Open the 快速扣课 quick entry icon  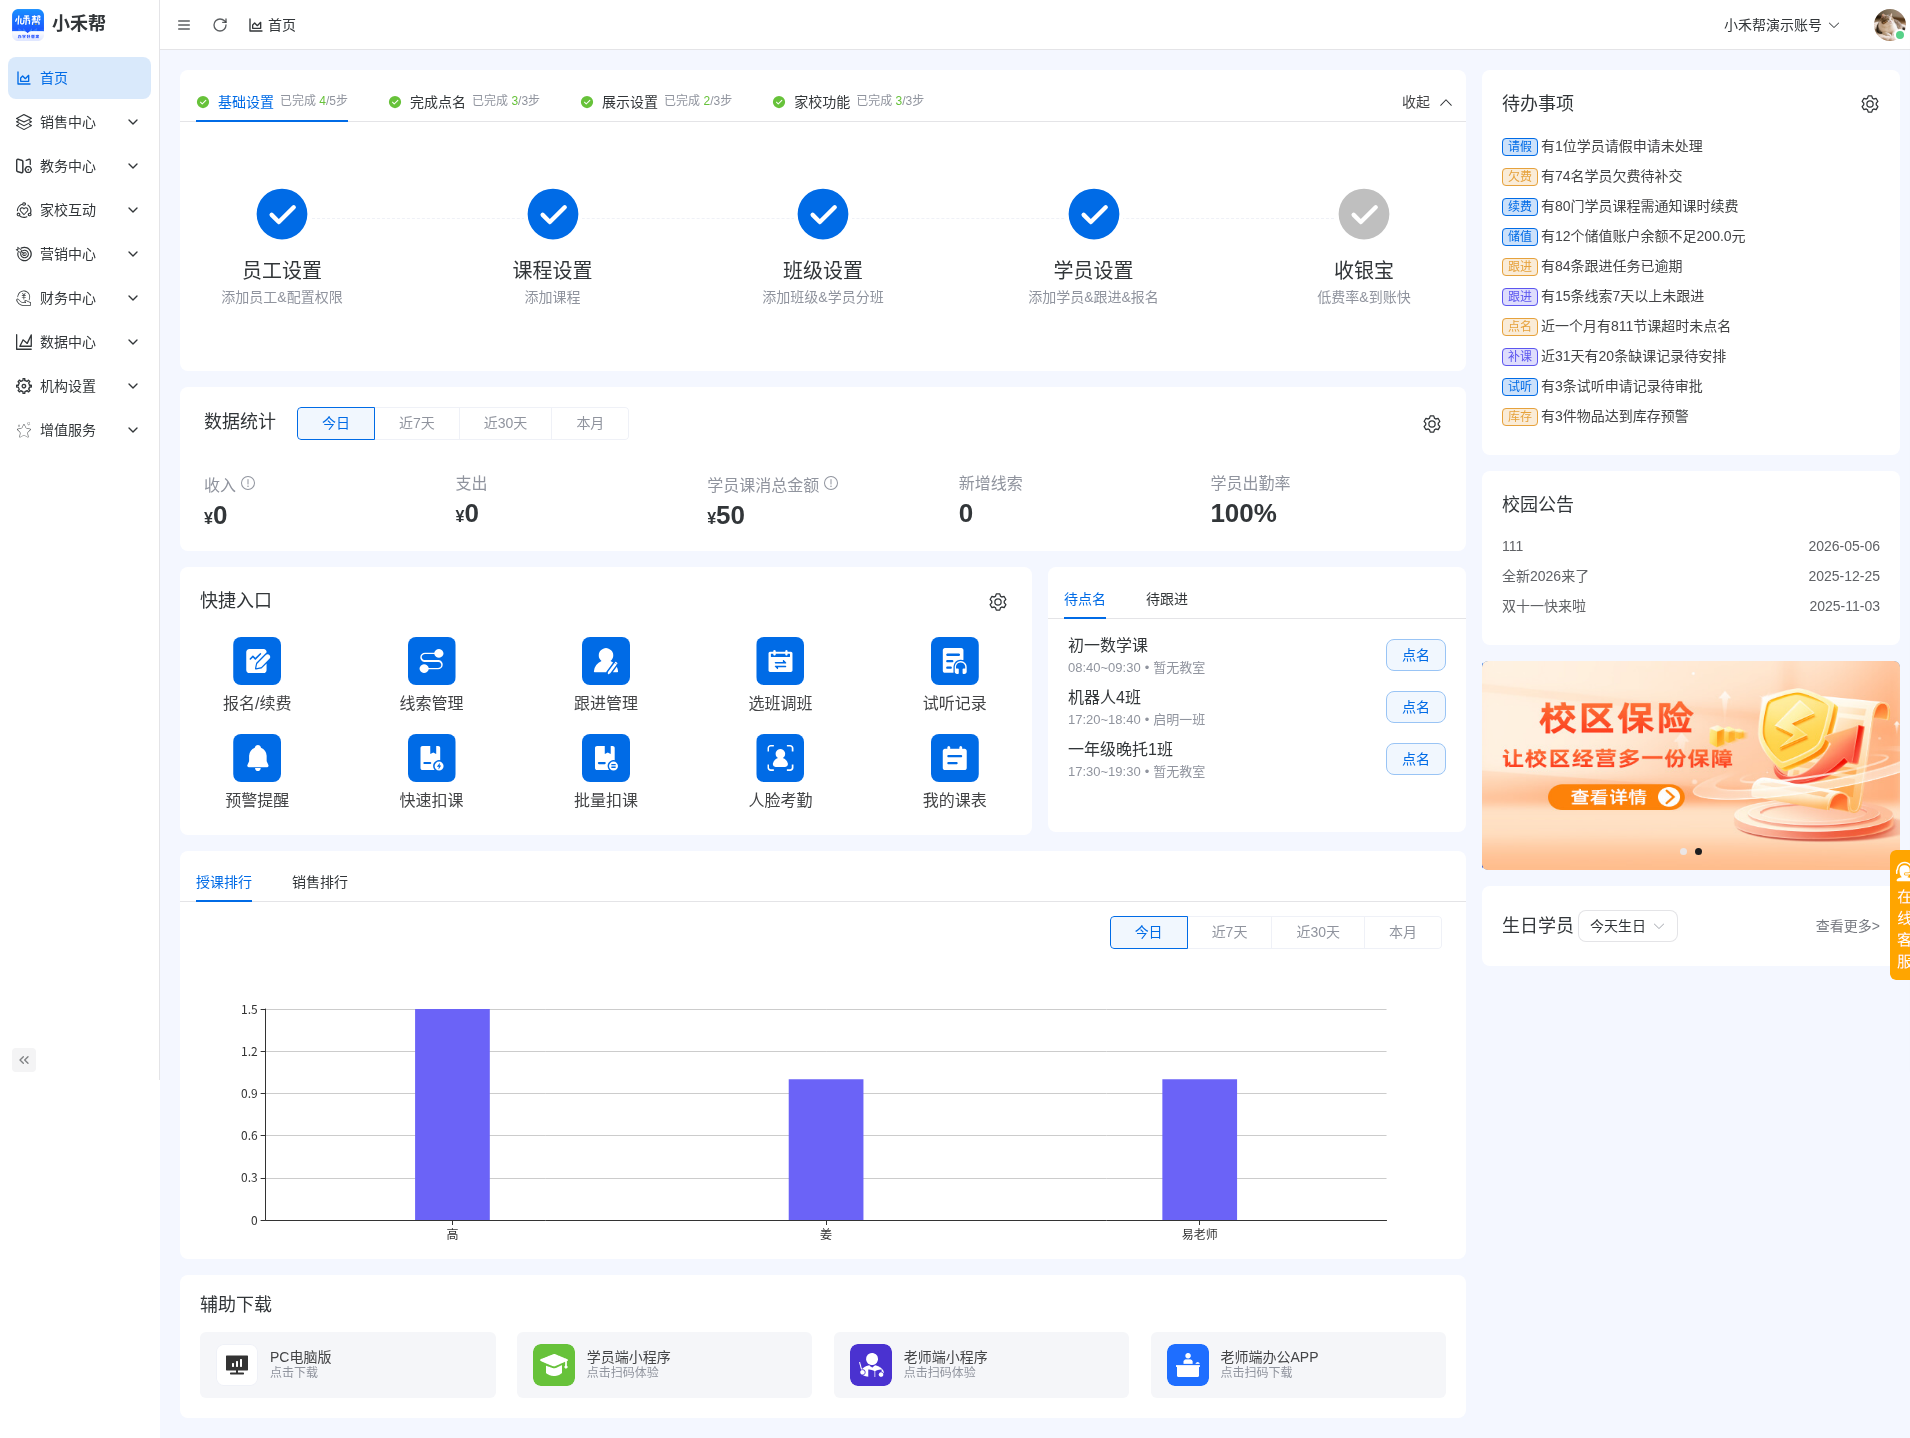click(x=431, y=758)
